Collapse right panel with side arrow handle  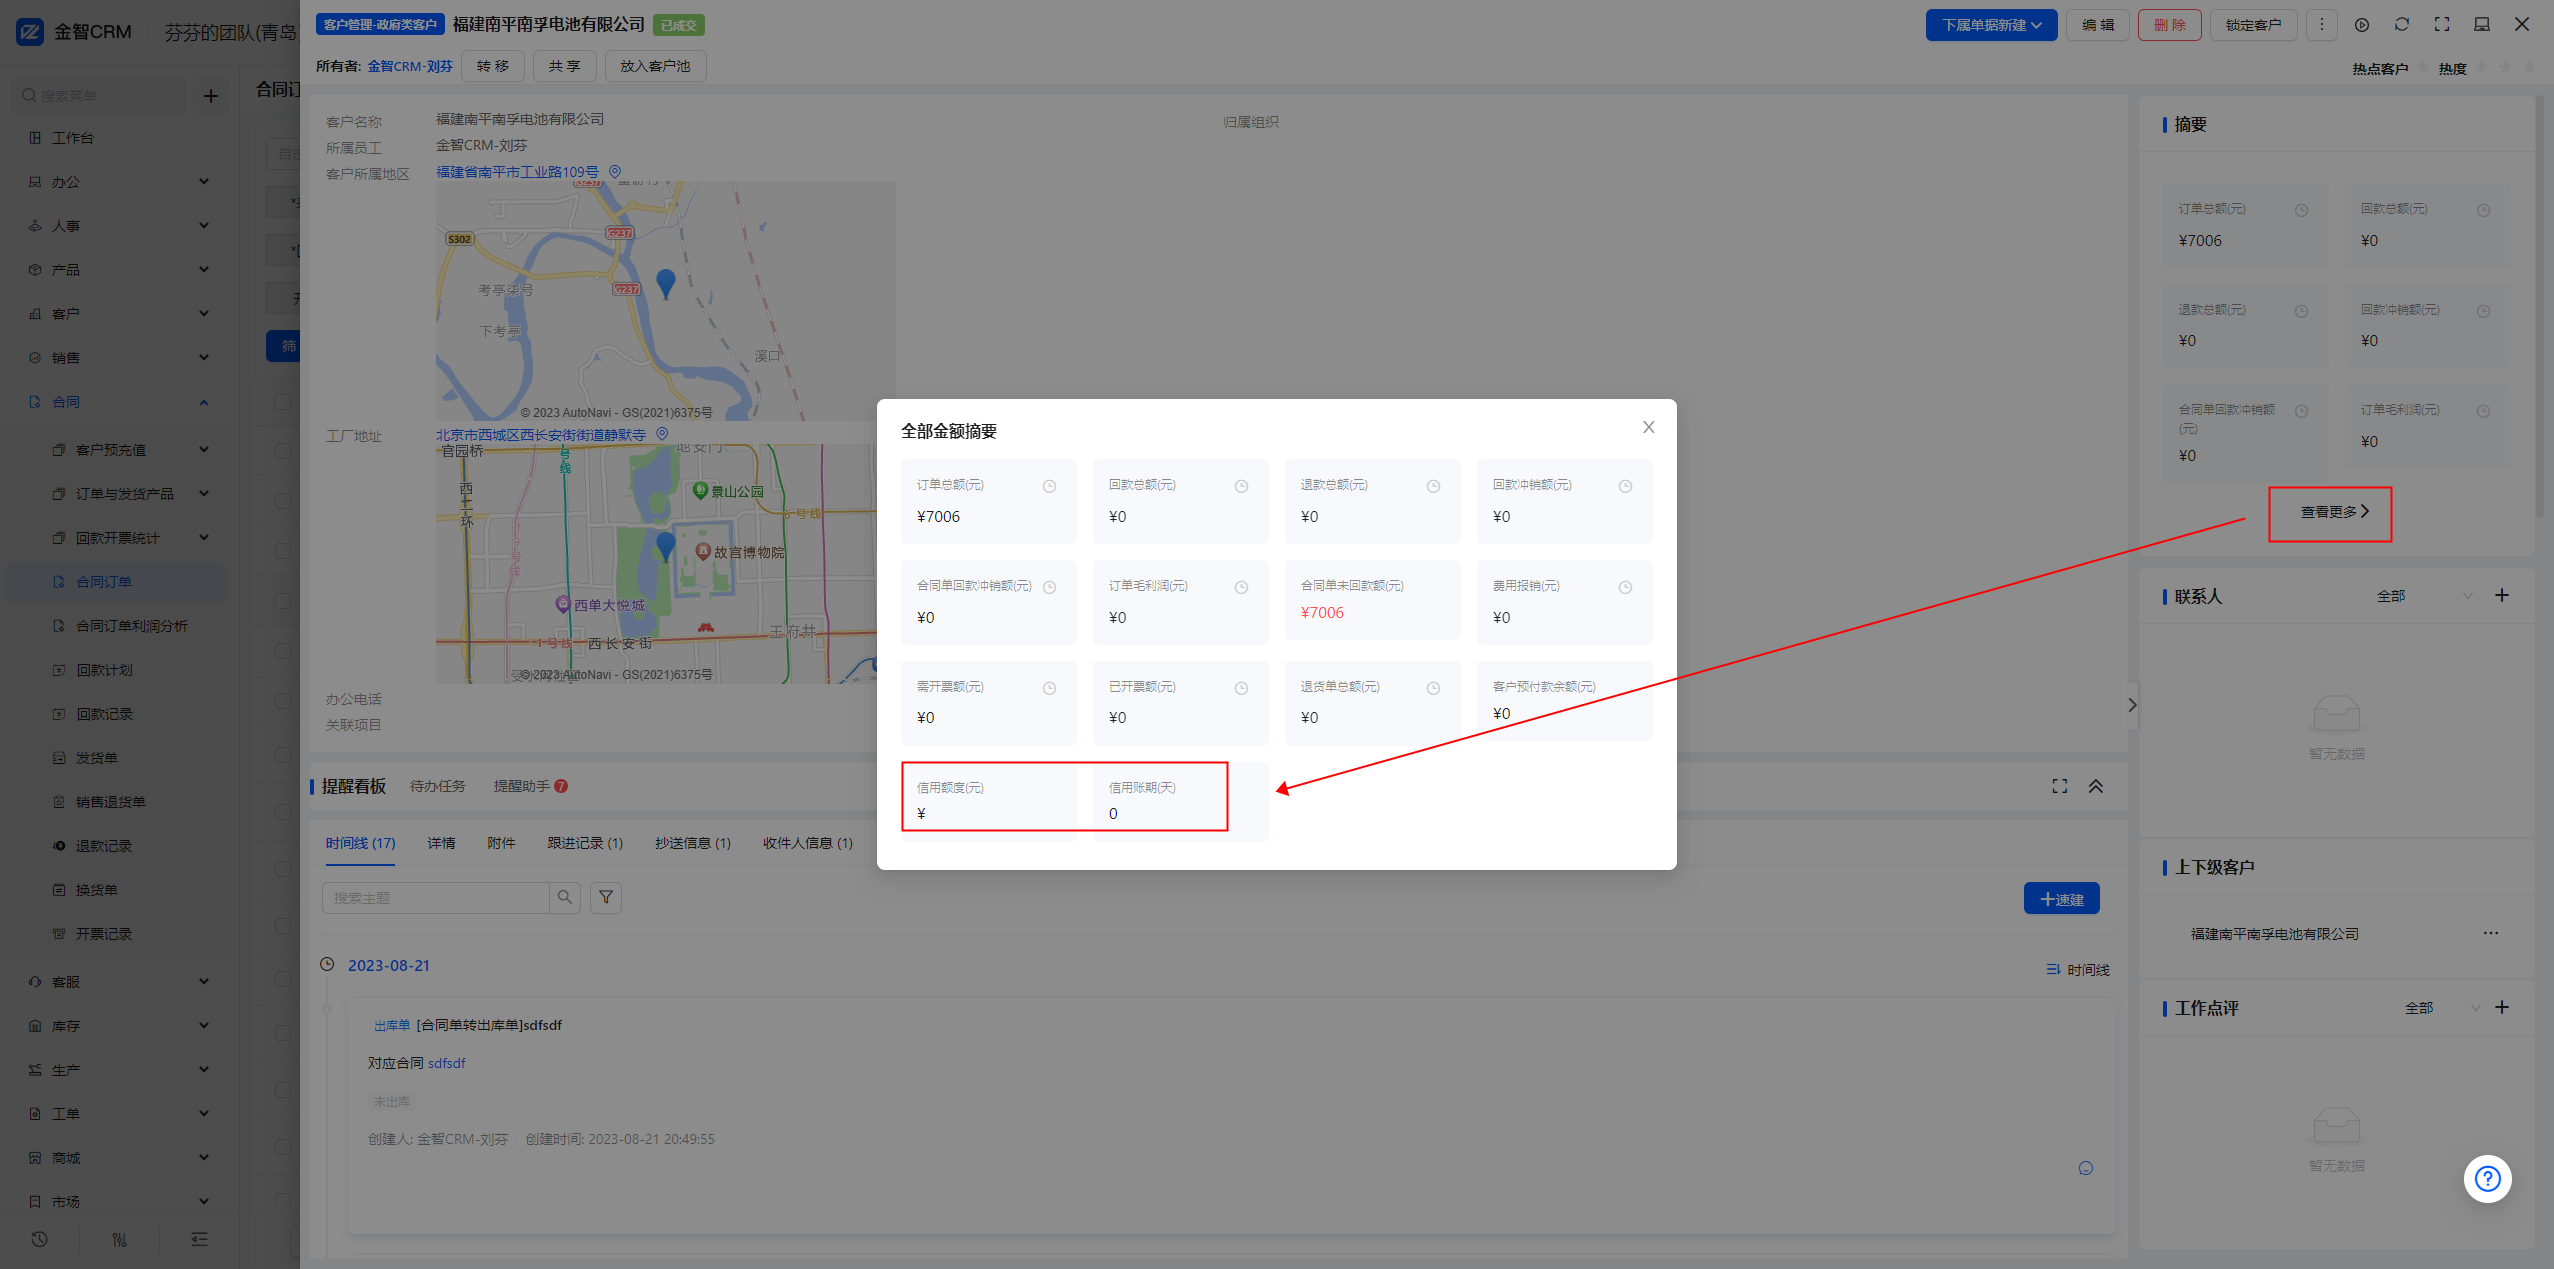(2132, 705)
